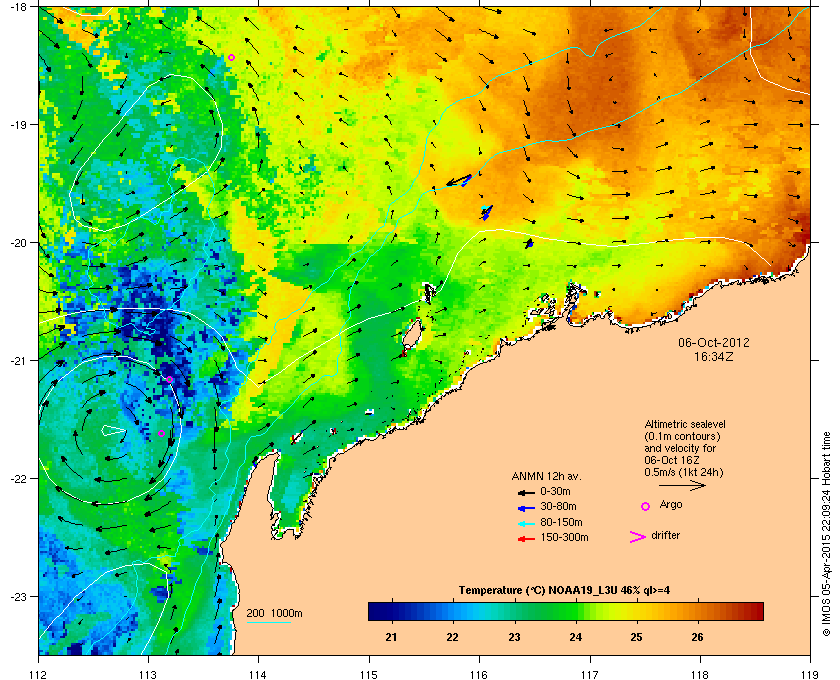Screen dimensions: 840x680
Task: Click the '200 1000m' isobath label
Action: [275, 613]
